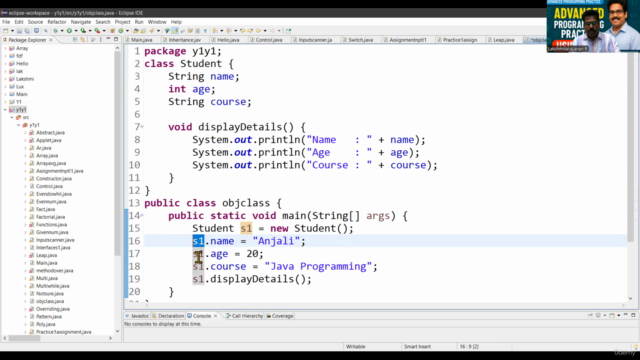Collapse the y1y1 package node
The width and height of the screenshot is (640, 360).
click(18, 125)
